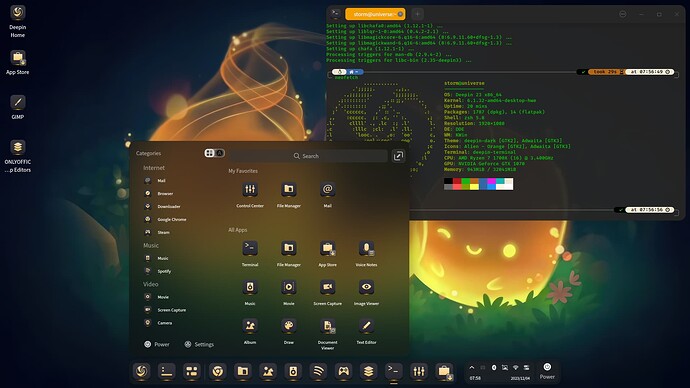Open the Draw application
Viewport: 690px width, 388px height.
click(289, 326)
